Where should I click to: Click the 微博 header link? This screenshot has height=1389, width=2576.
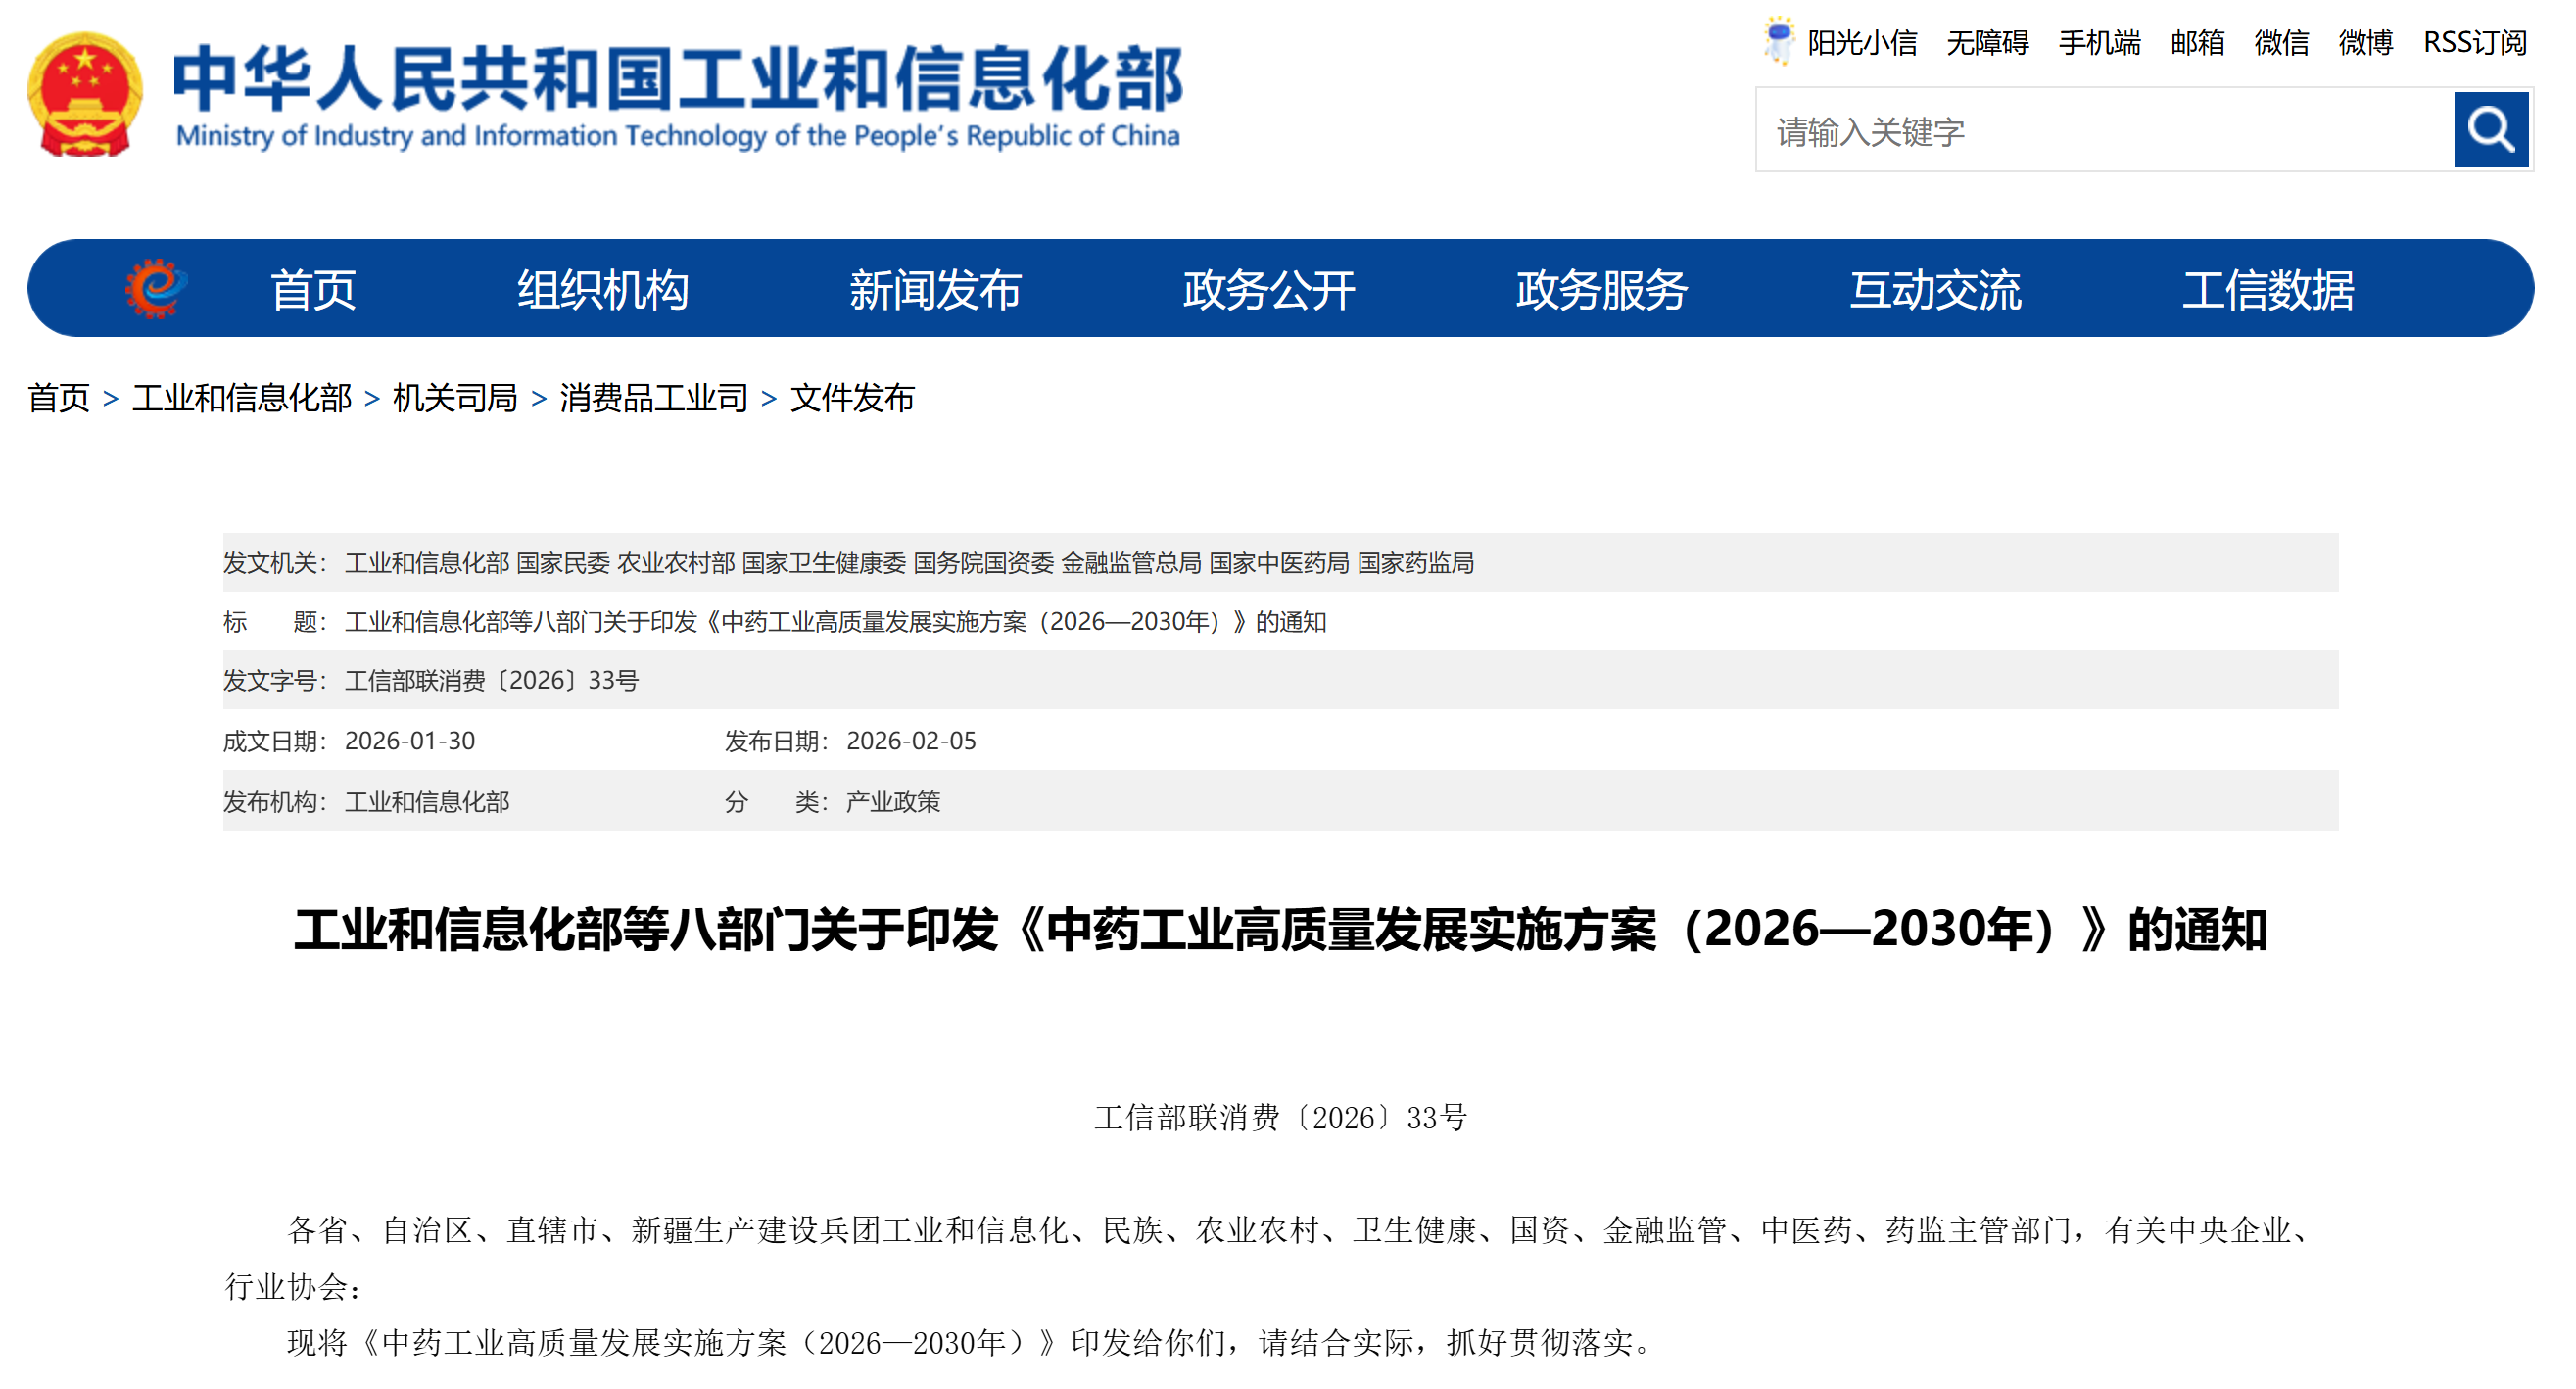(x=2365, y=43)
